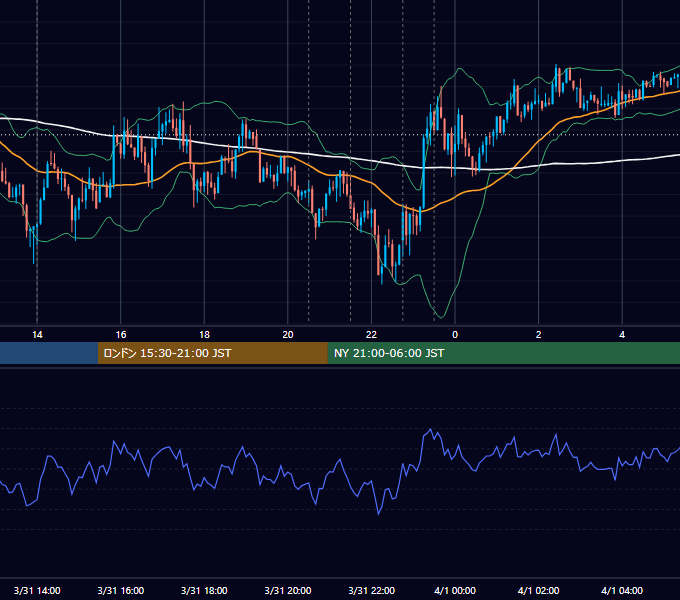Click the hour label 2 on price chart axis
680x600 pixels.
click(539, 335)
